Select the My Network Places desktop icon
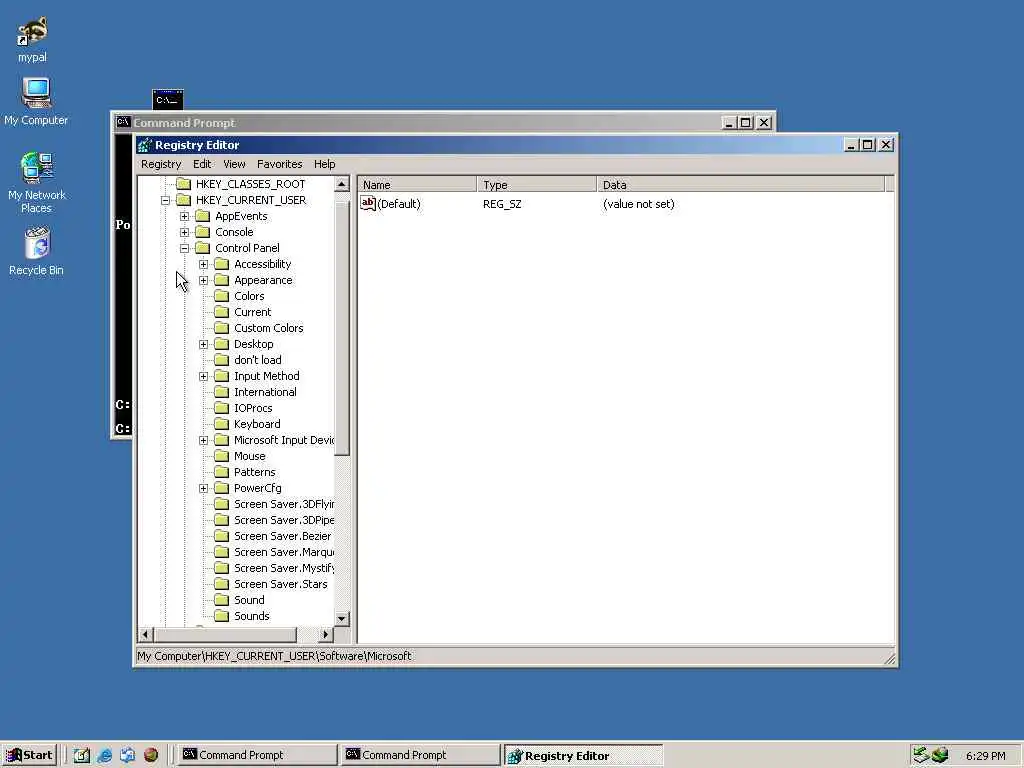The width and height of the screenshot is (1024, 768). (37, 167)
